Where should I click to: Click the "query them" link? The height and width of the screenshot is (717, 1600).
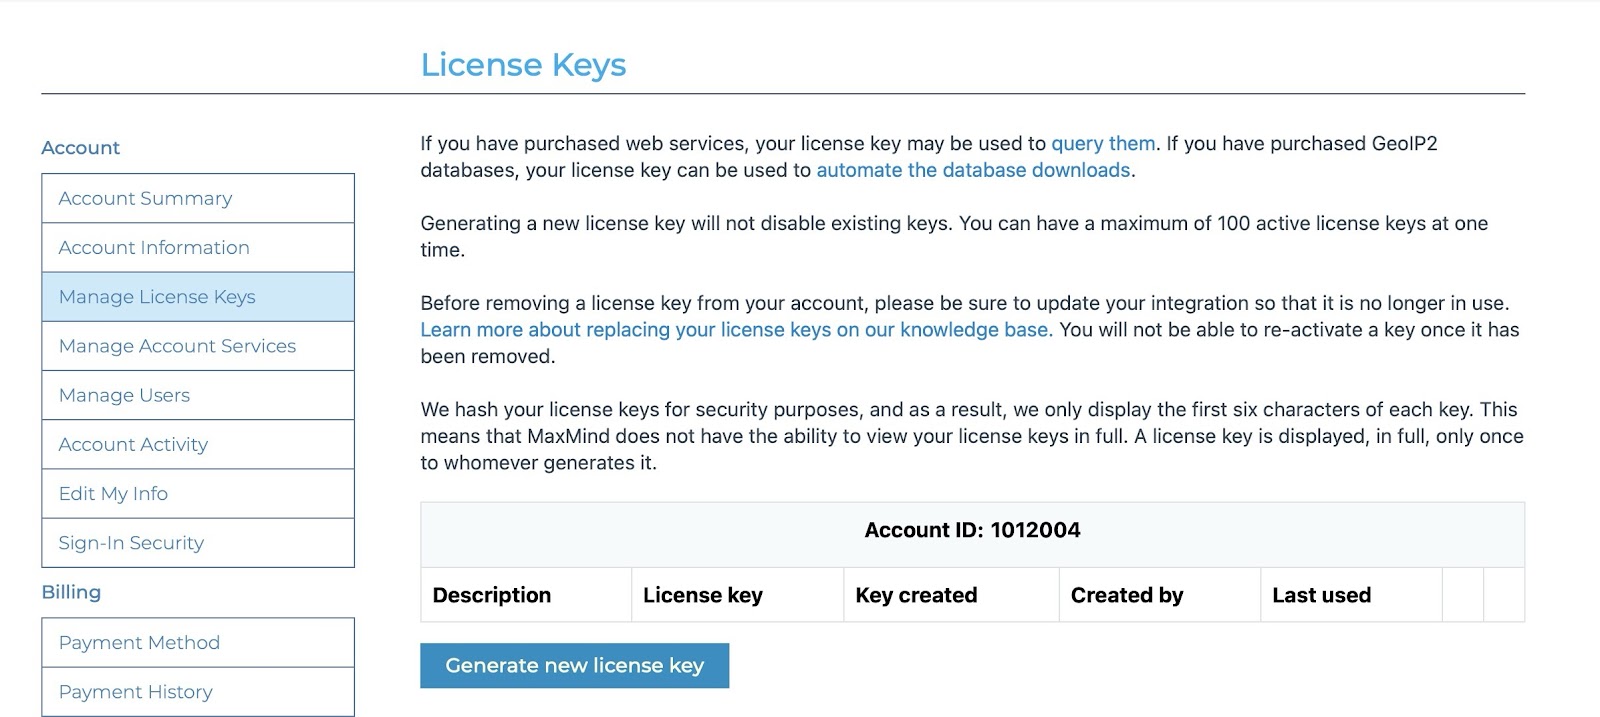(x=1103, y=143)
